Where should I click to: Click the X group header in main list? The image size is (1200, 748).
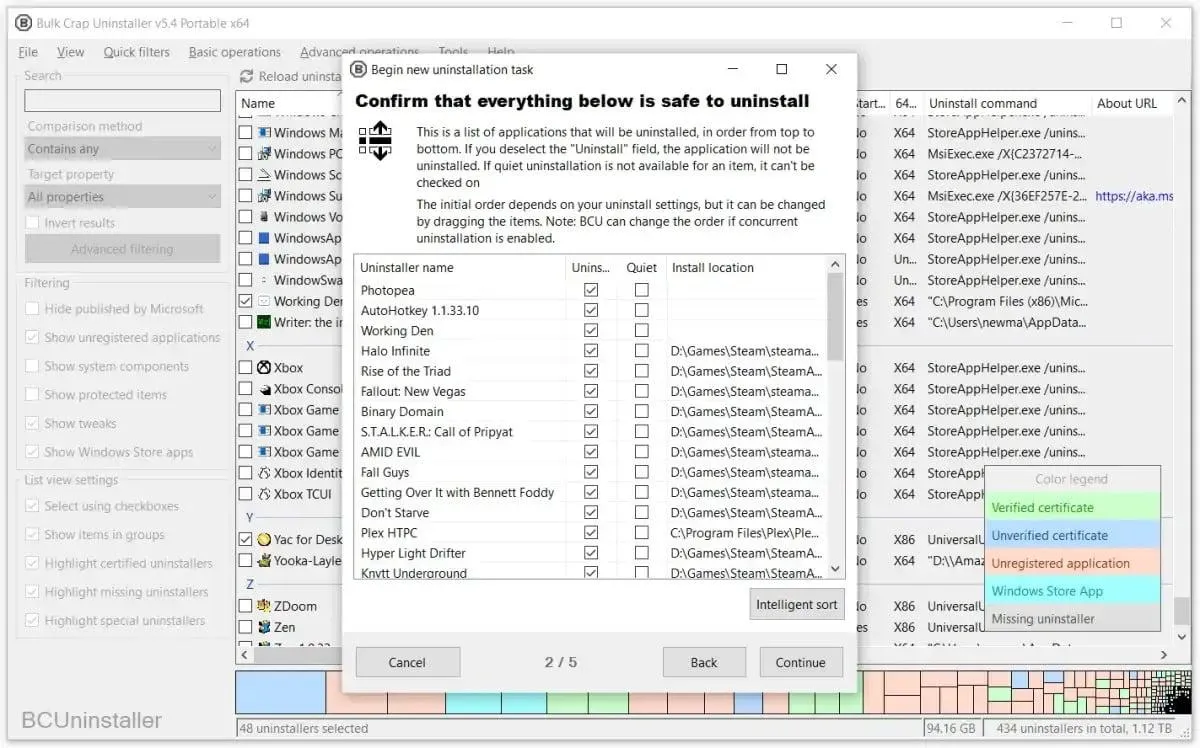(250, 346)
